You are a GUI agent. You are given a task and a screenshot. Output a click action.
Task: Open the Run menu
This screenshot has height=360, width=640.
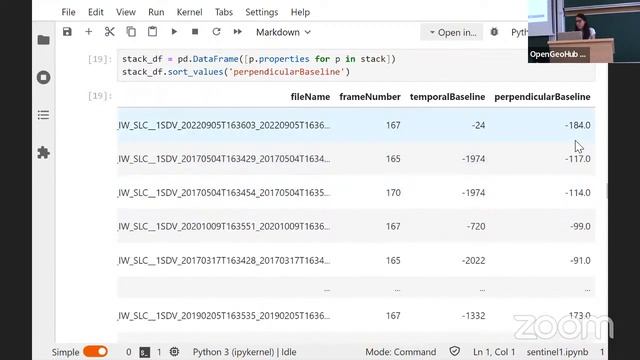tap(156, 12)
